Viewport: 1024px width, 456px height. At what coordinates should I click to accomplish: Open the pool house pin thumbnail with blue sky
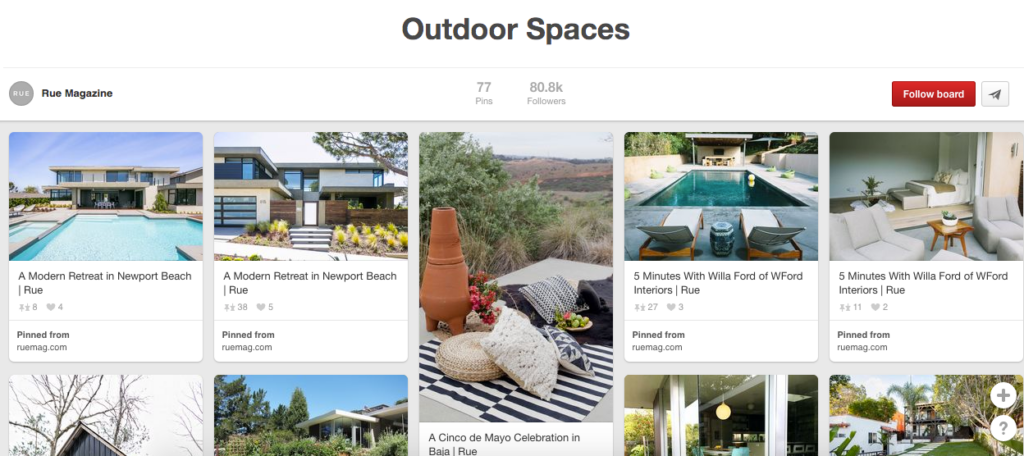pos(106,197)
